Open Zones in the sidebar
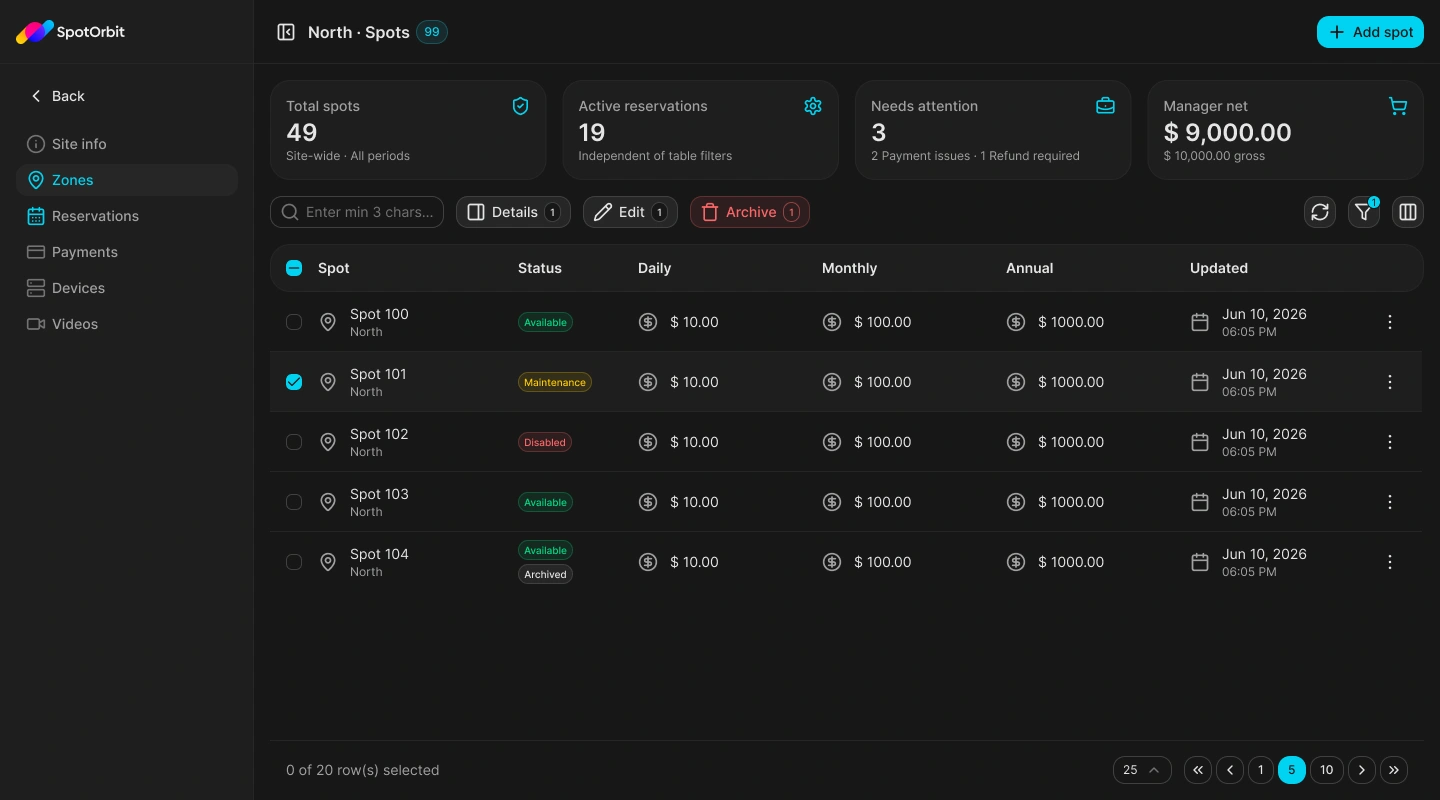This screenshot has height=800, width=1440. click(127, 180)
